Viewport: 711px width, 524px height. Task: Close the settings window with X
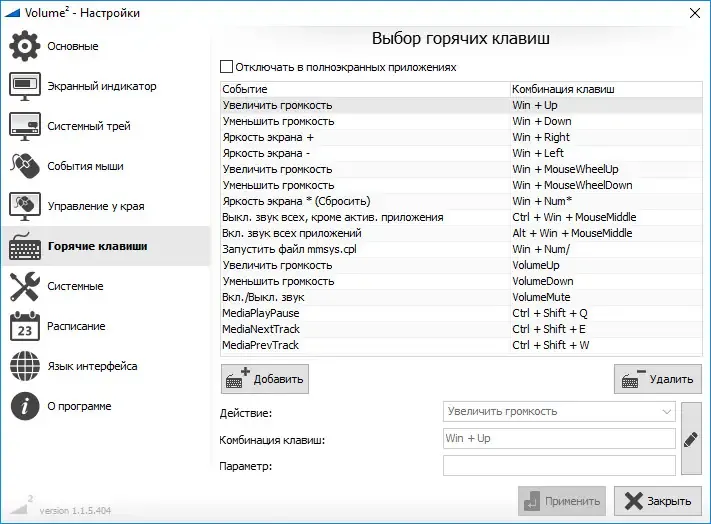(695, 13)
